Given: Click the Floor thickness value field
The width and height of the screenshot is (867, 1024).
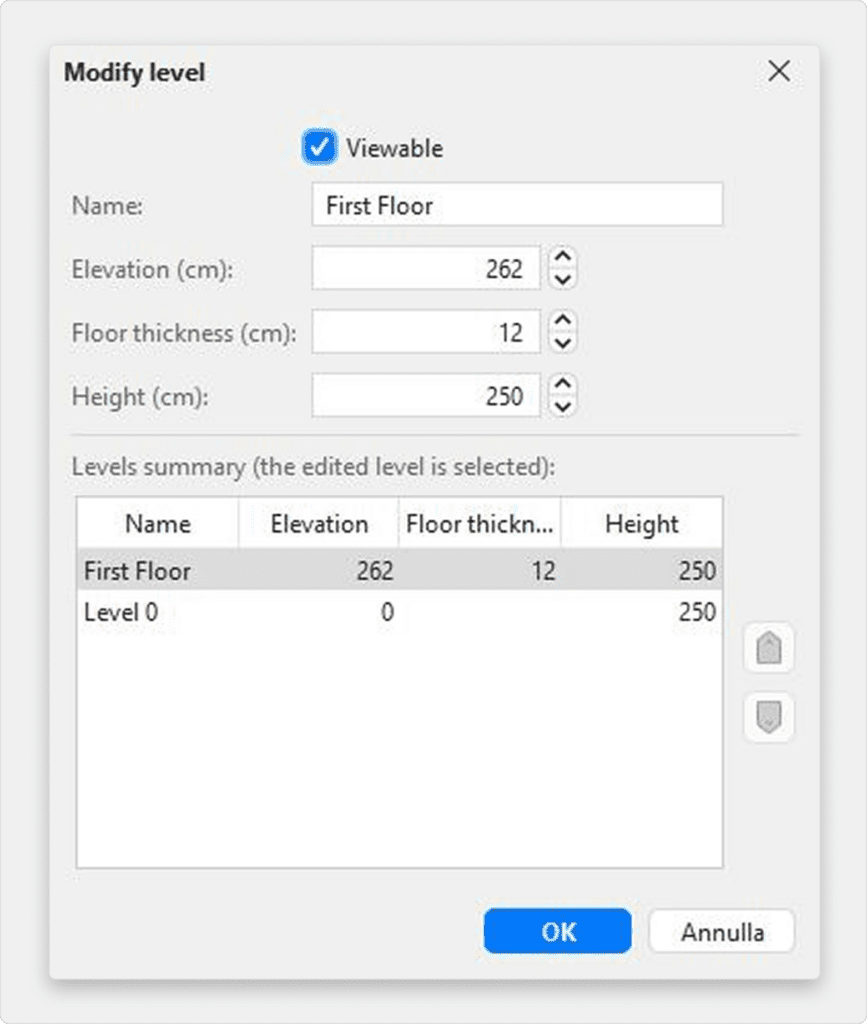Looking at the screenshot, I should (426, 332).
